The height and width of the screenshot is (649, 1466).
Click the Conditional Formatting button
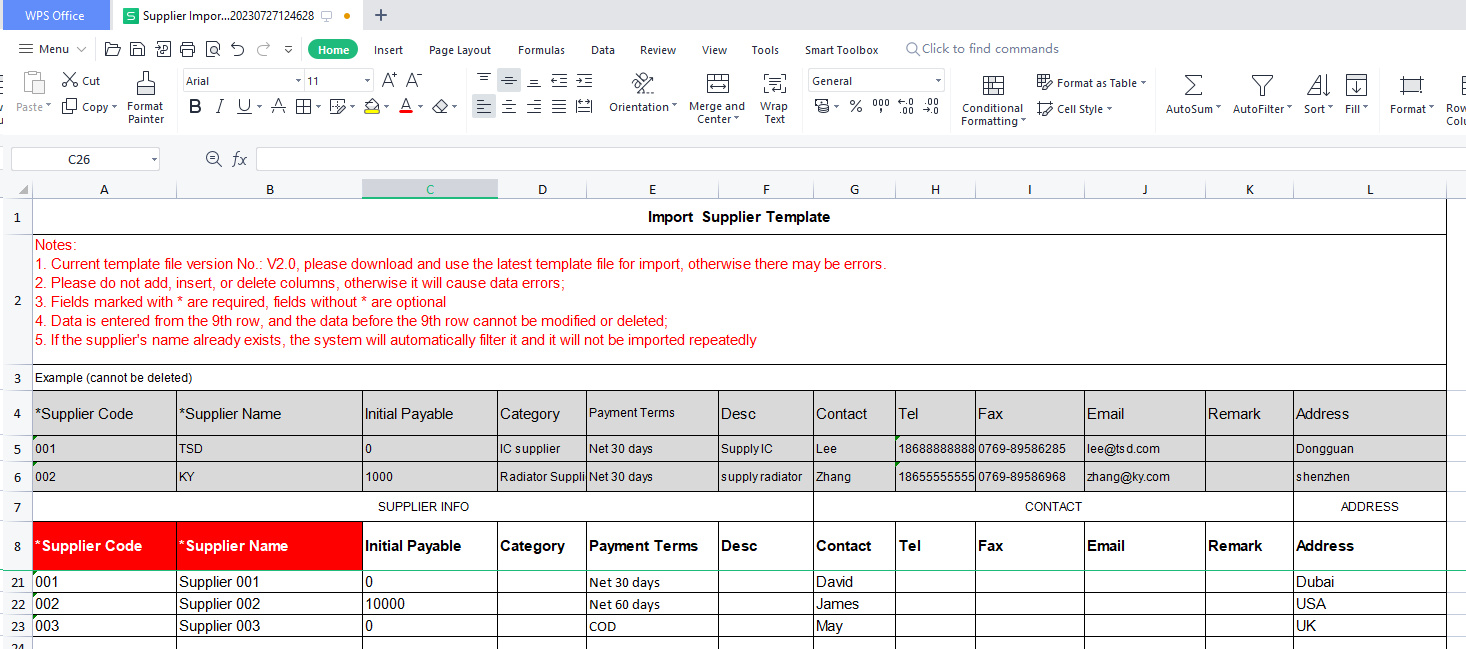[992, 100]
